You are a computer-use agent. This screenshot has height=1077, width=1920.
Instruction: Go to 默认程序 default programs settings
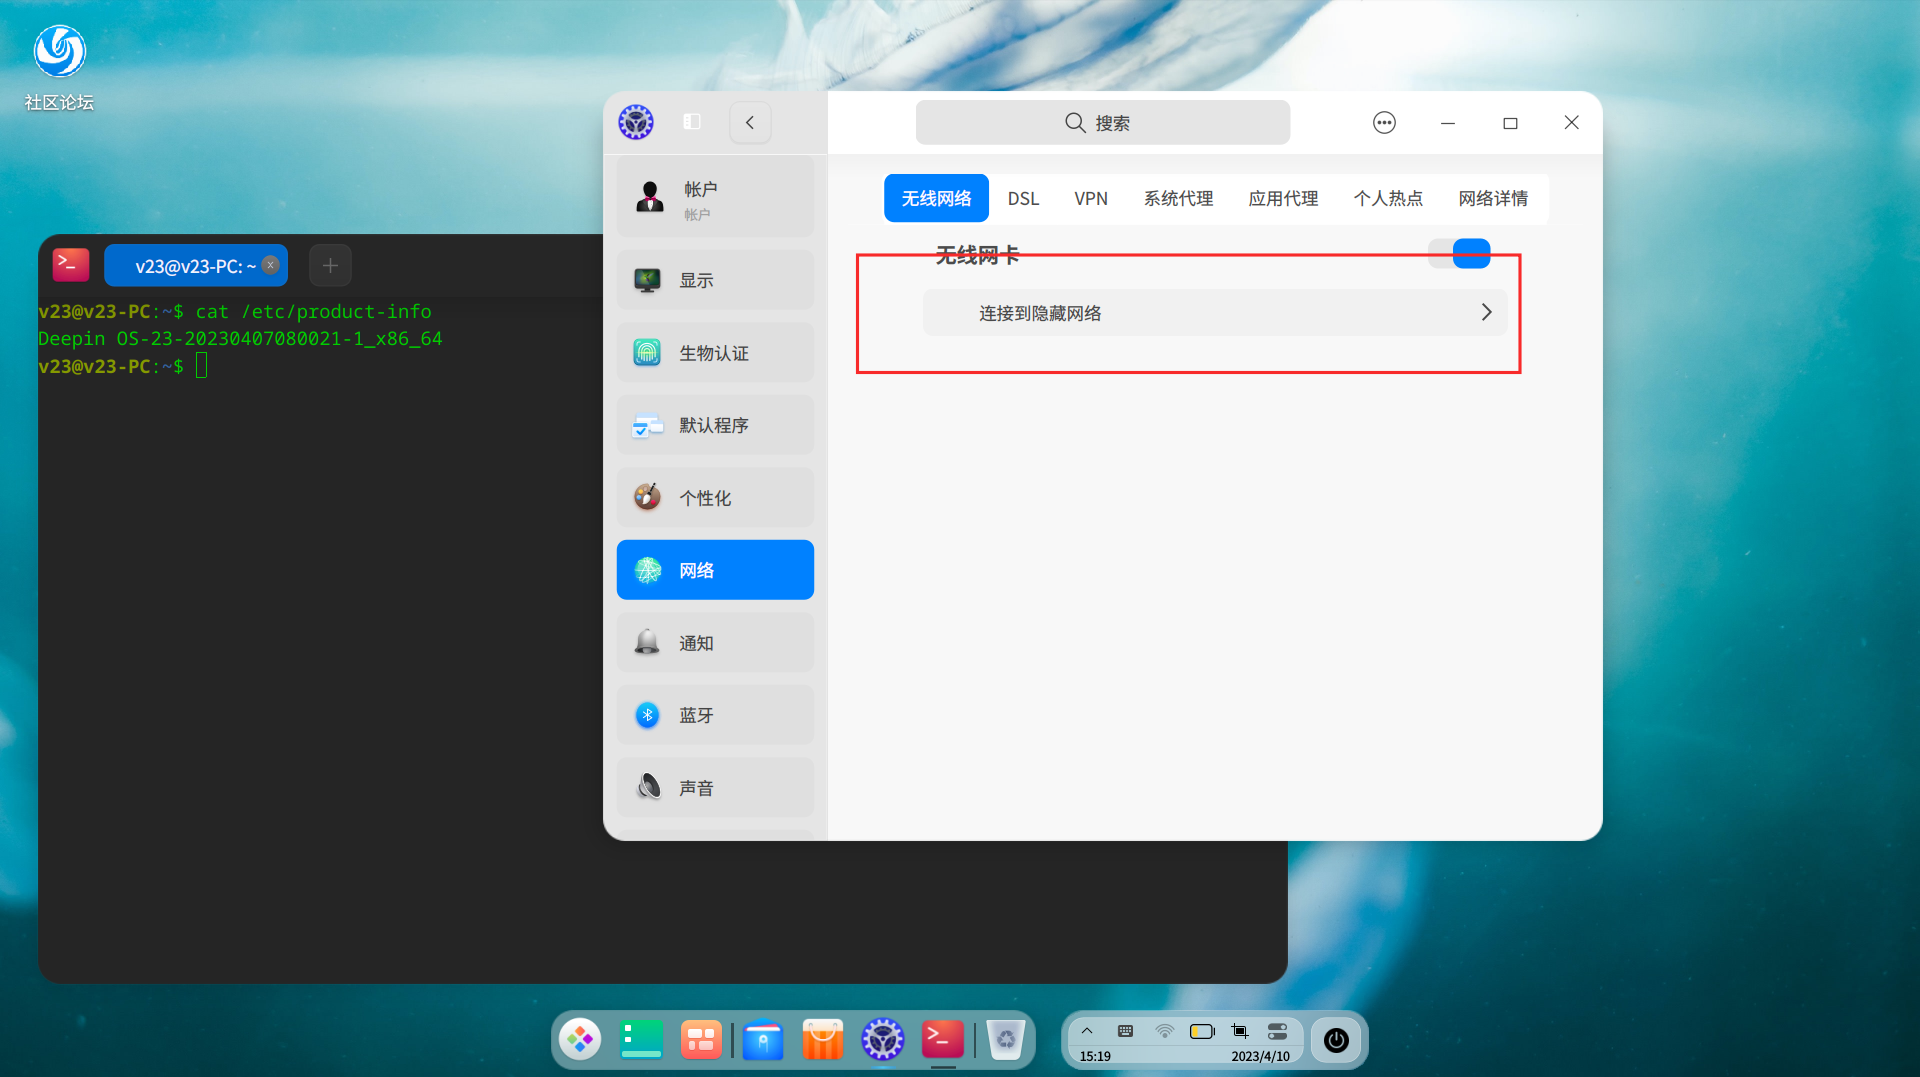pos(714,425)
